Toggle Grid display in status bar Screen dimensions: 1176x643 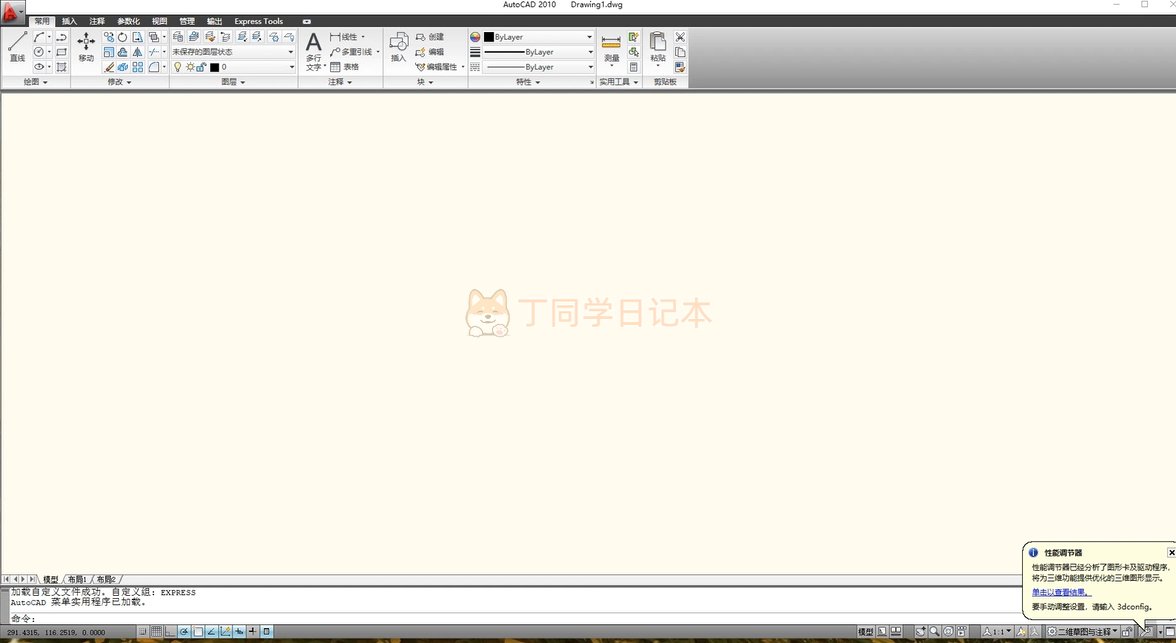157,632
